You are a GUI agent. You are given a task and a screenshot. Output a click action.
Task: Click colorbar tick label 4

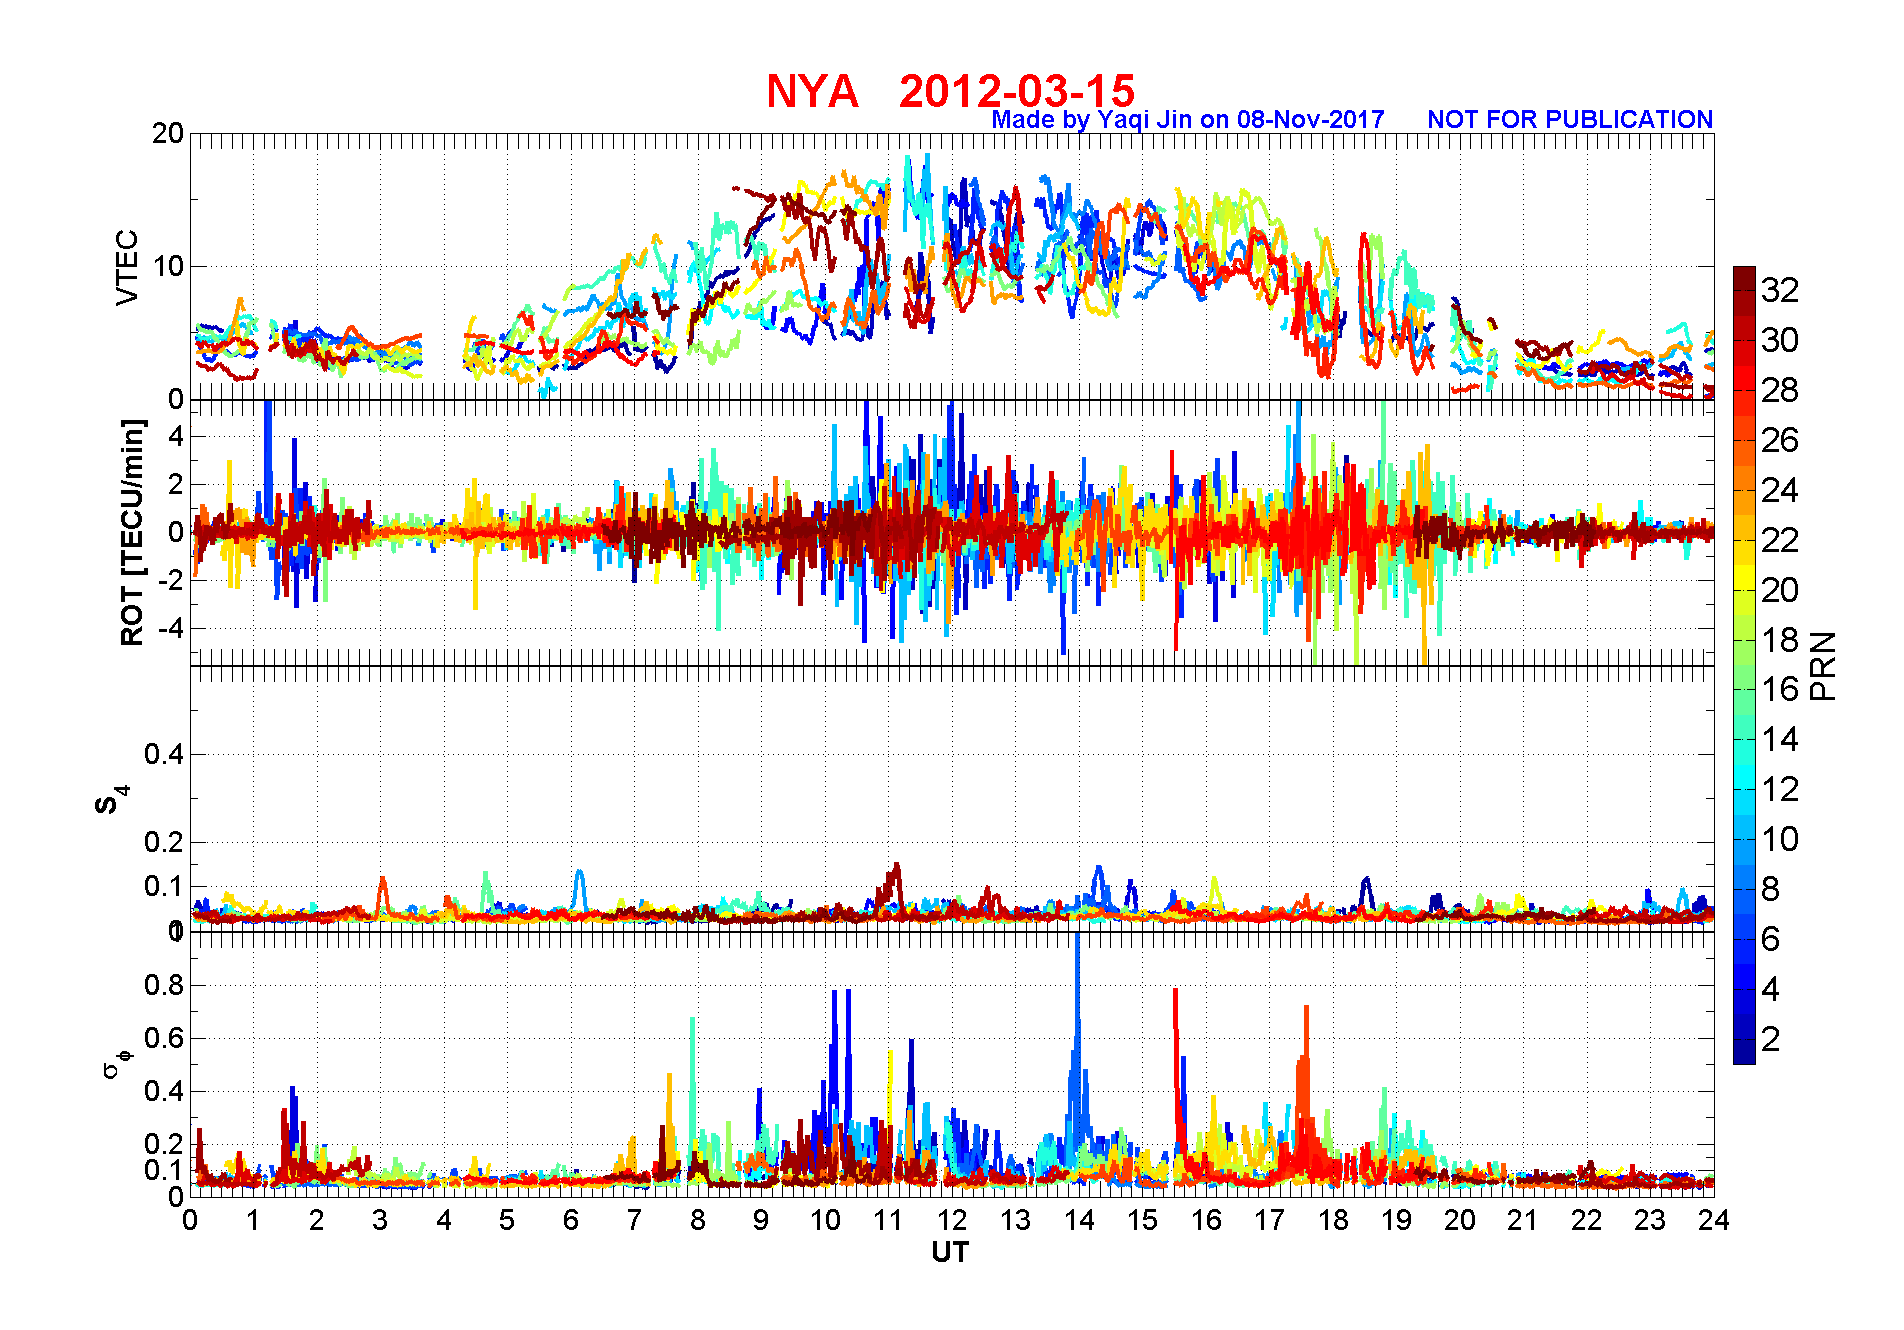pos(1771,989)
